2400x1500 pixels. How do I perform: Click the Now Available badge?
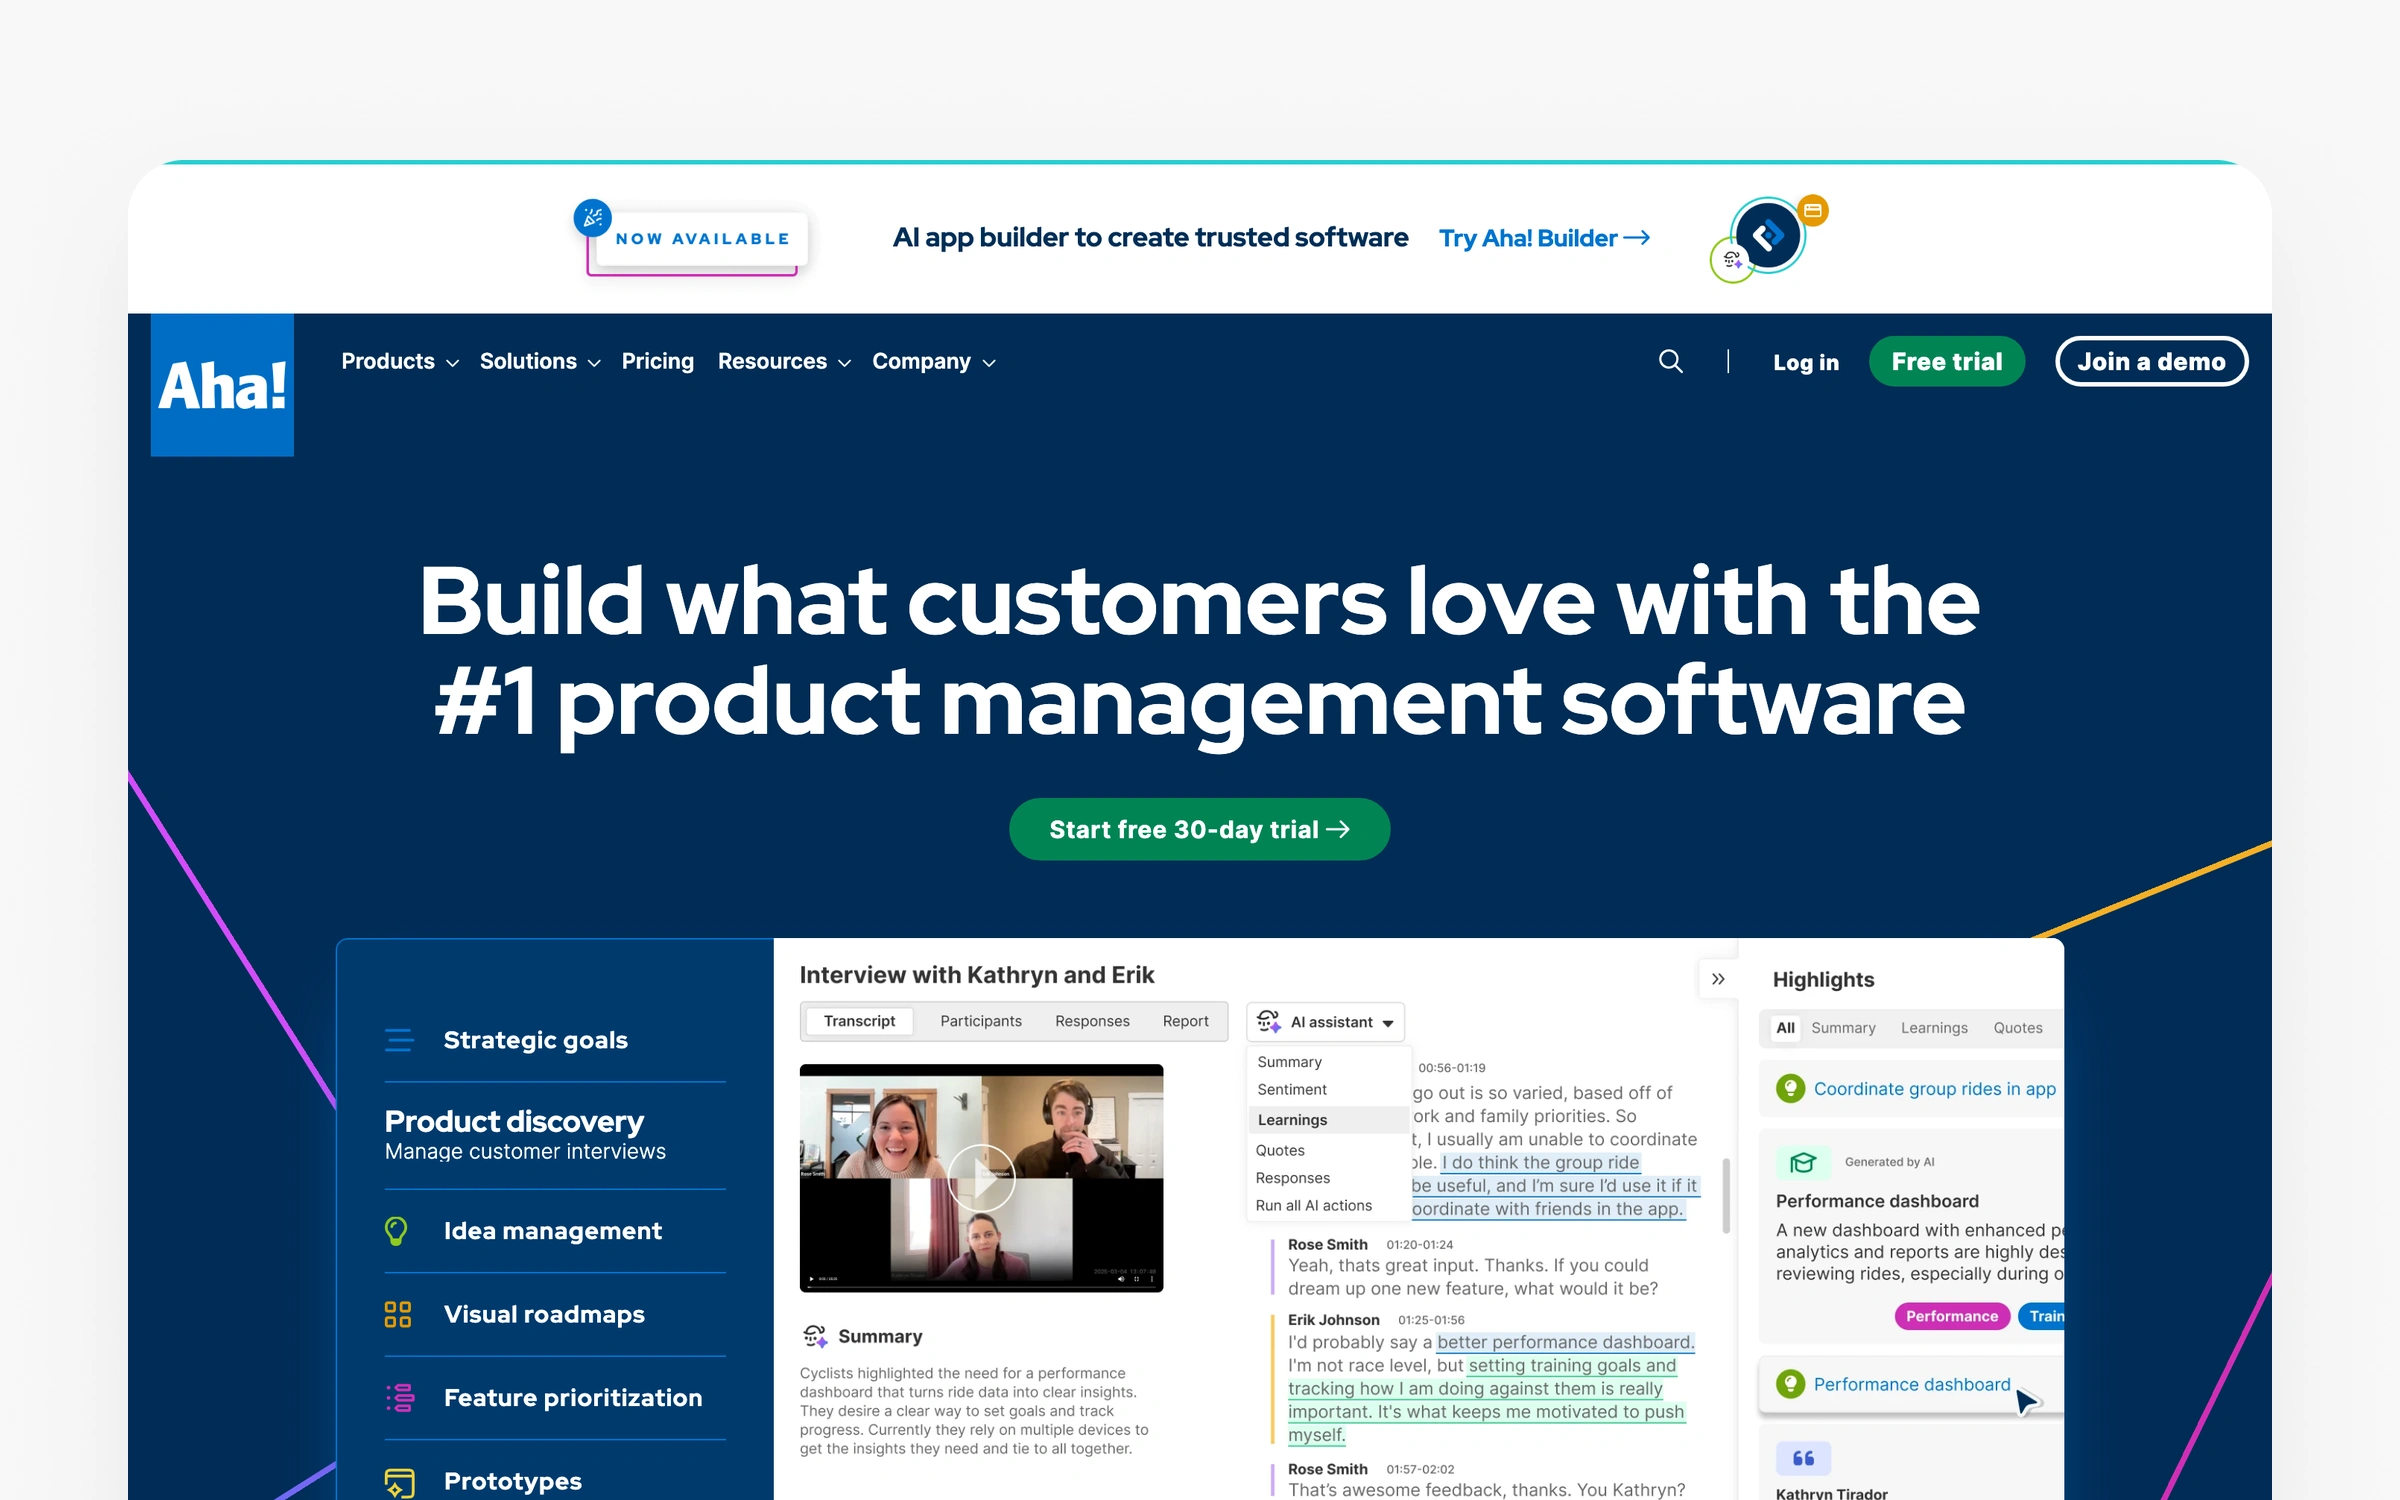point(701,239)
